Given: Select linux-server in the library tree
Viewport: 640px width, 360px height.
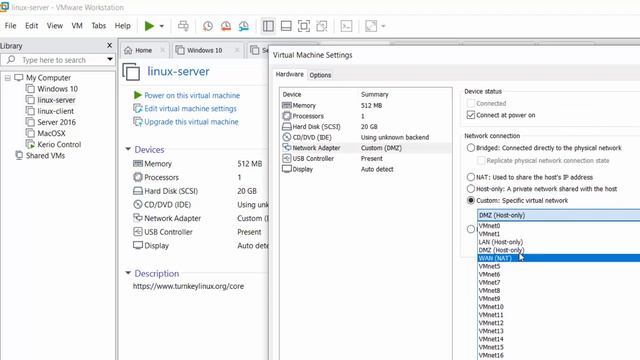Looking at the screenshot, I should tap(56, 100).
